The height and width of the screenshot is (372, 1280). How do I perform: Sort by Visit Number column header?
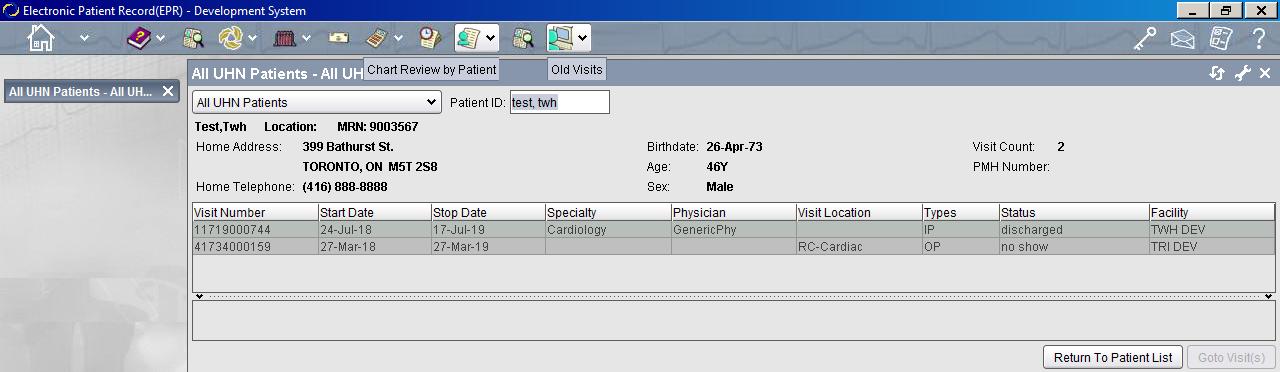pyautogui.click(x=255, y=213)
